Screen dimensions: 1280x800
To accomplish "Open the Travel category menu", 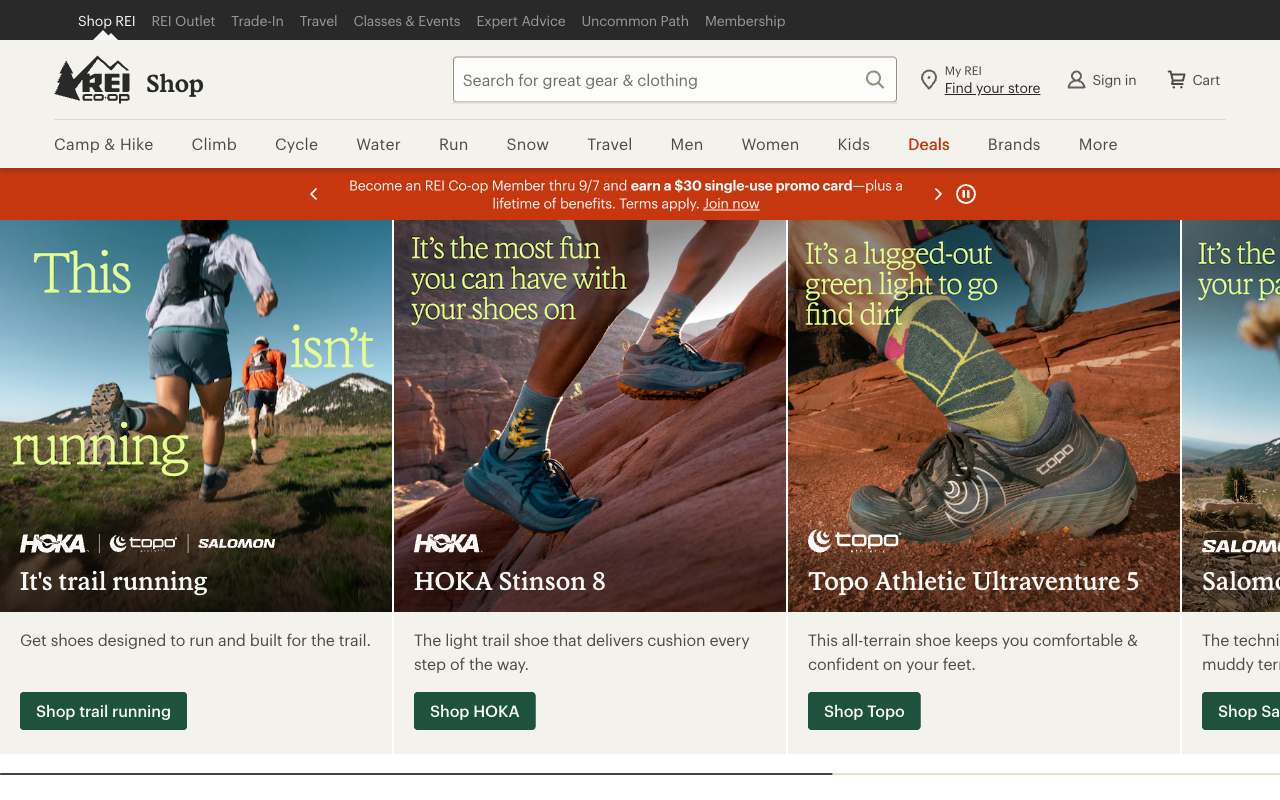I will pos(609,144).
